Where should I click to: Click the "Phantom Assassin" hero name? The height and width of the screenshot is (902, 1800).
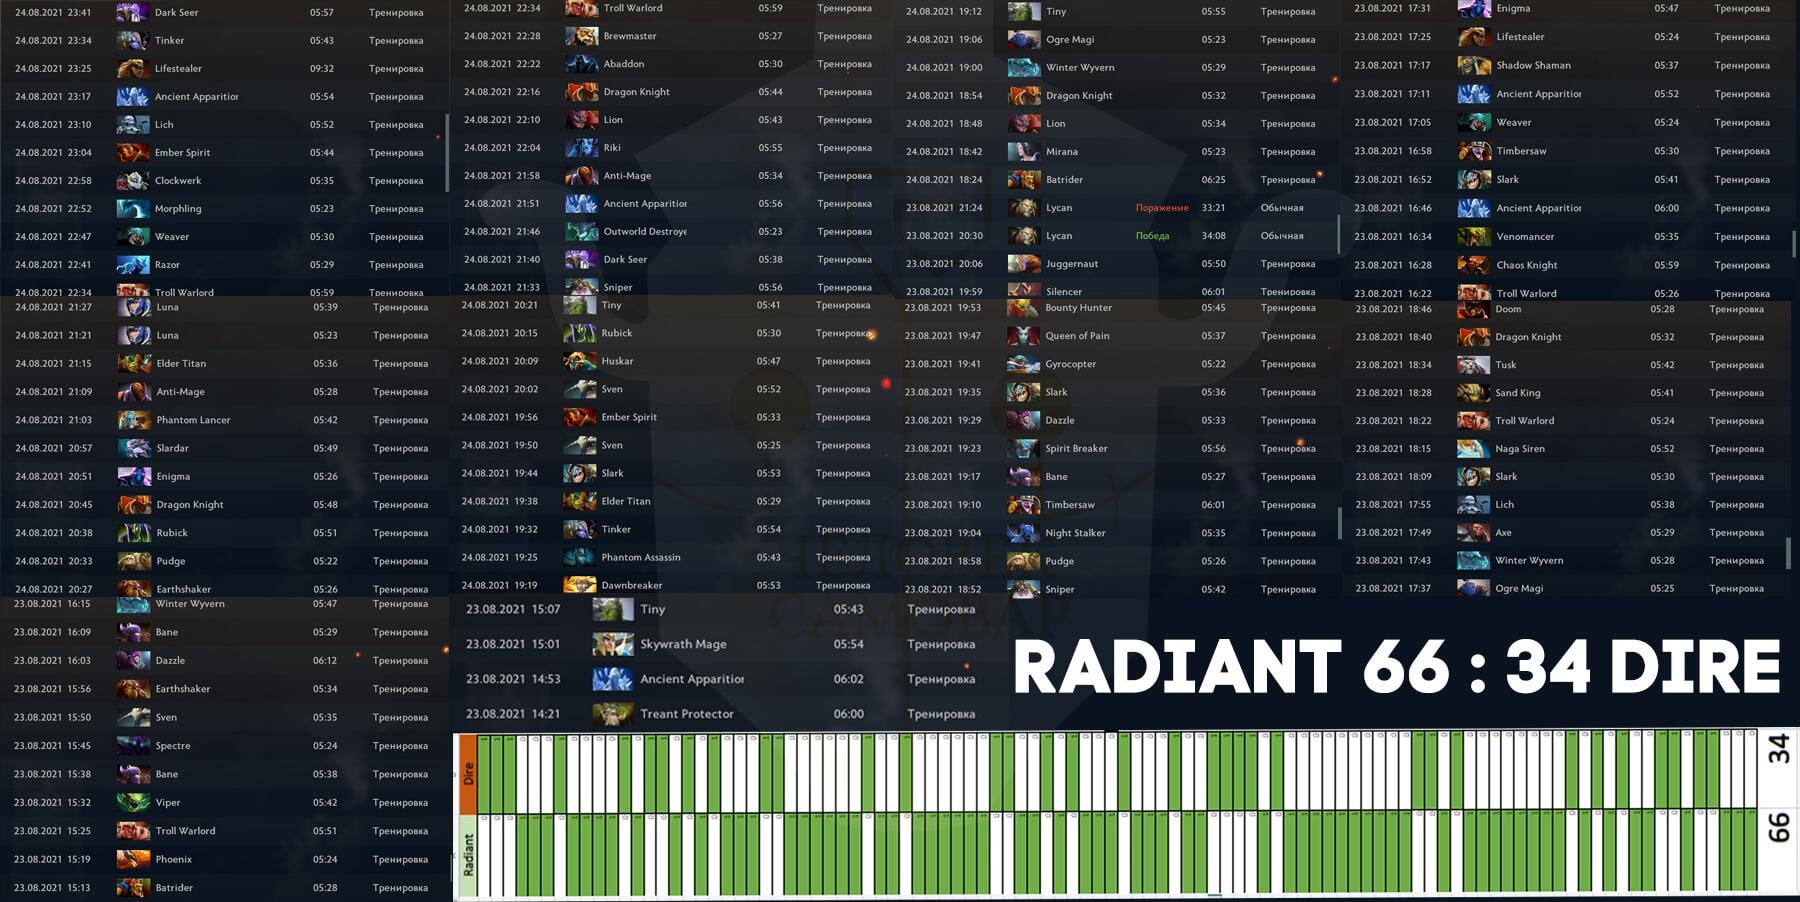click(x=641, y=557)
